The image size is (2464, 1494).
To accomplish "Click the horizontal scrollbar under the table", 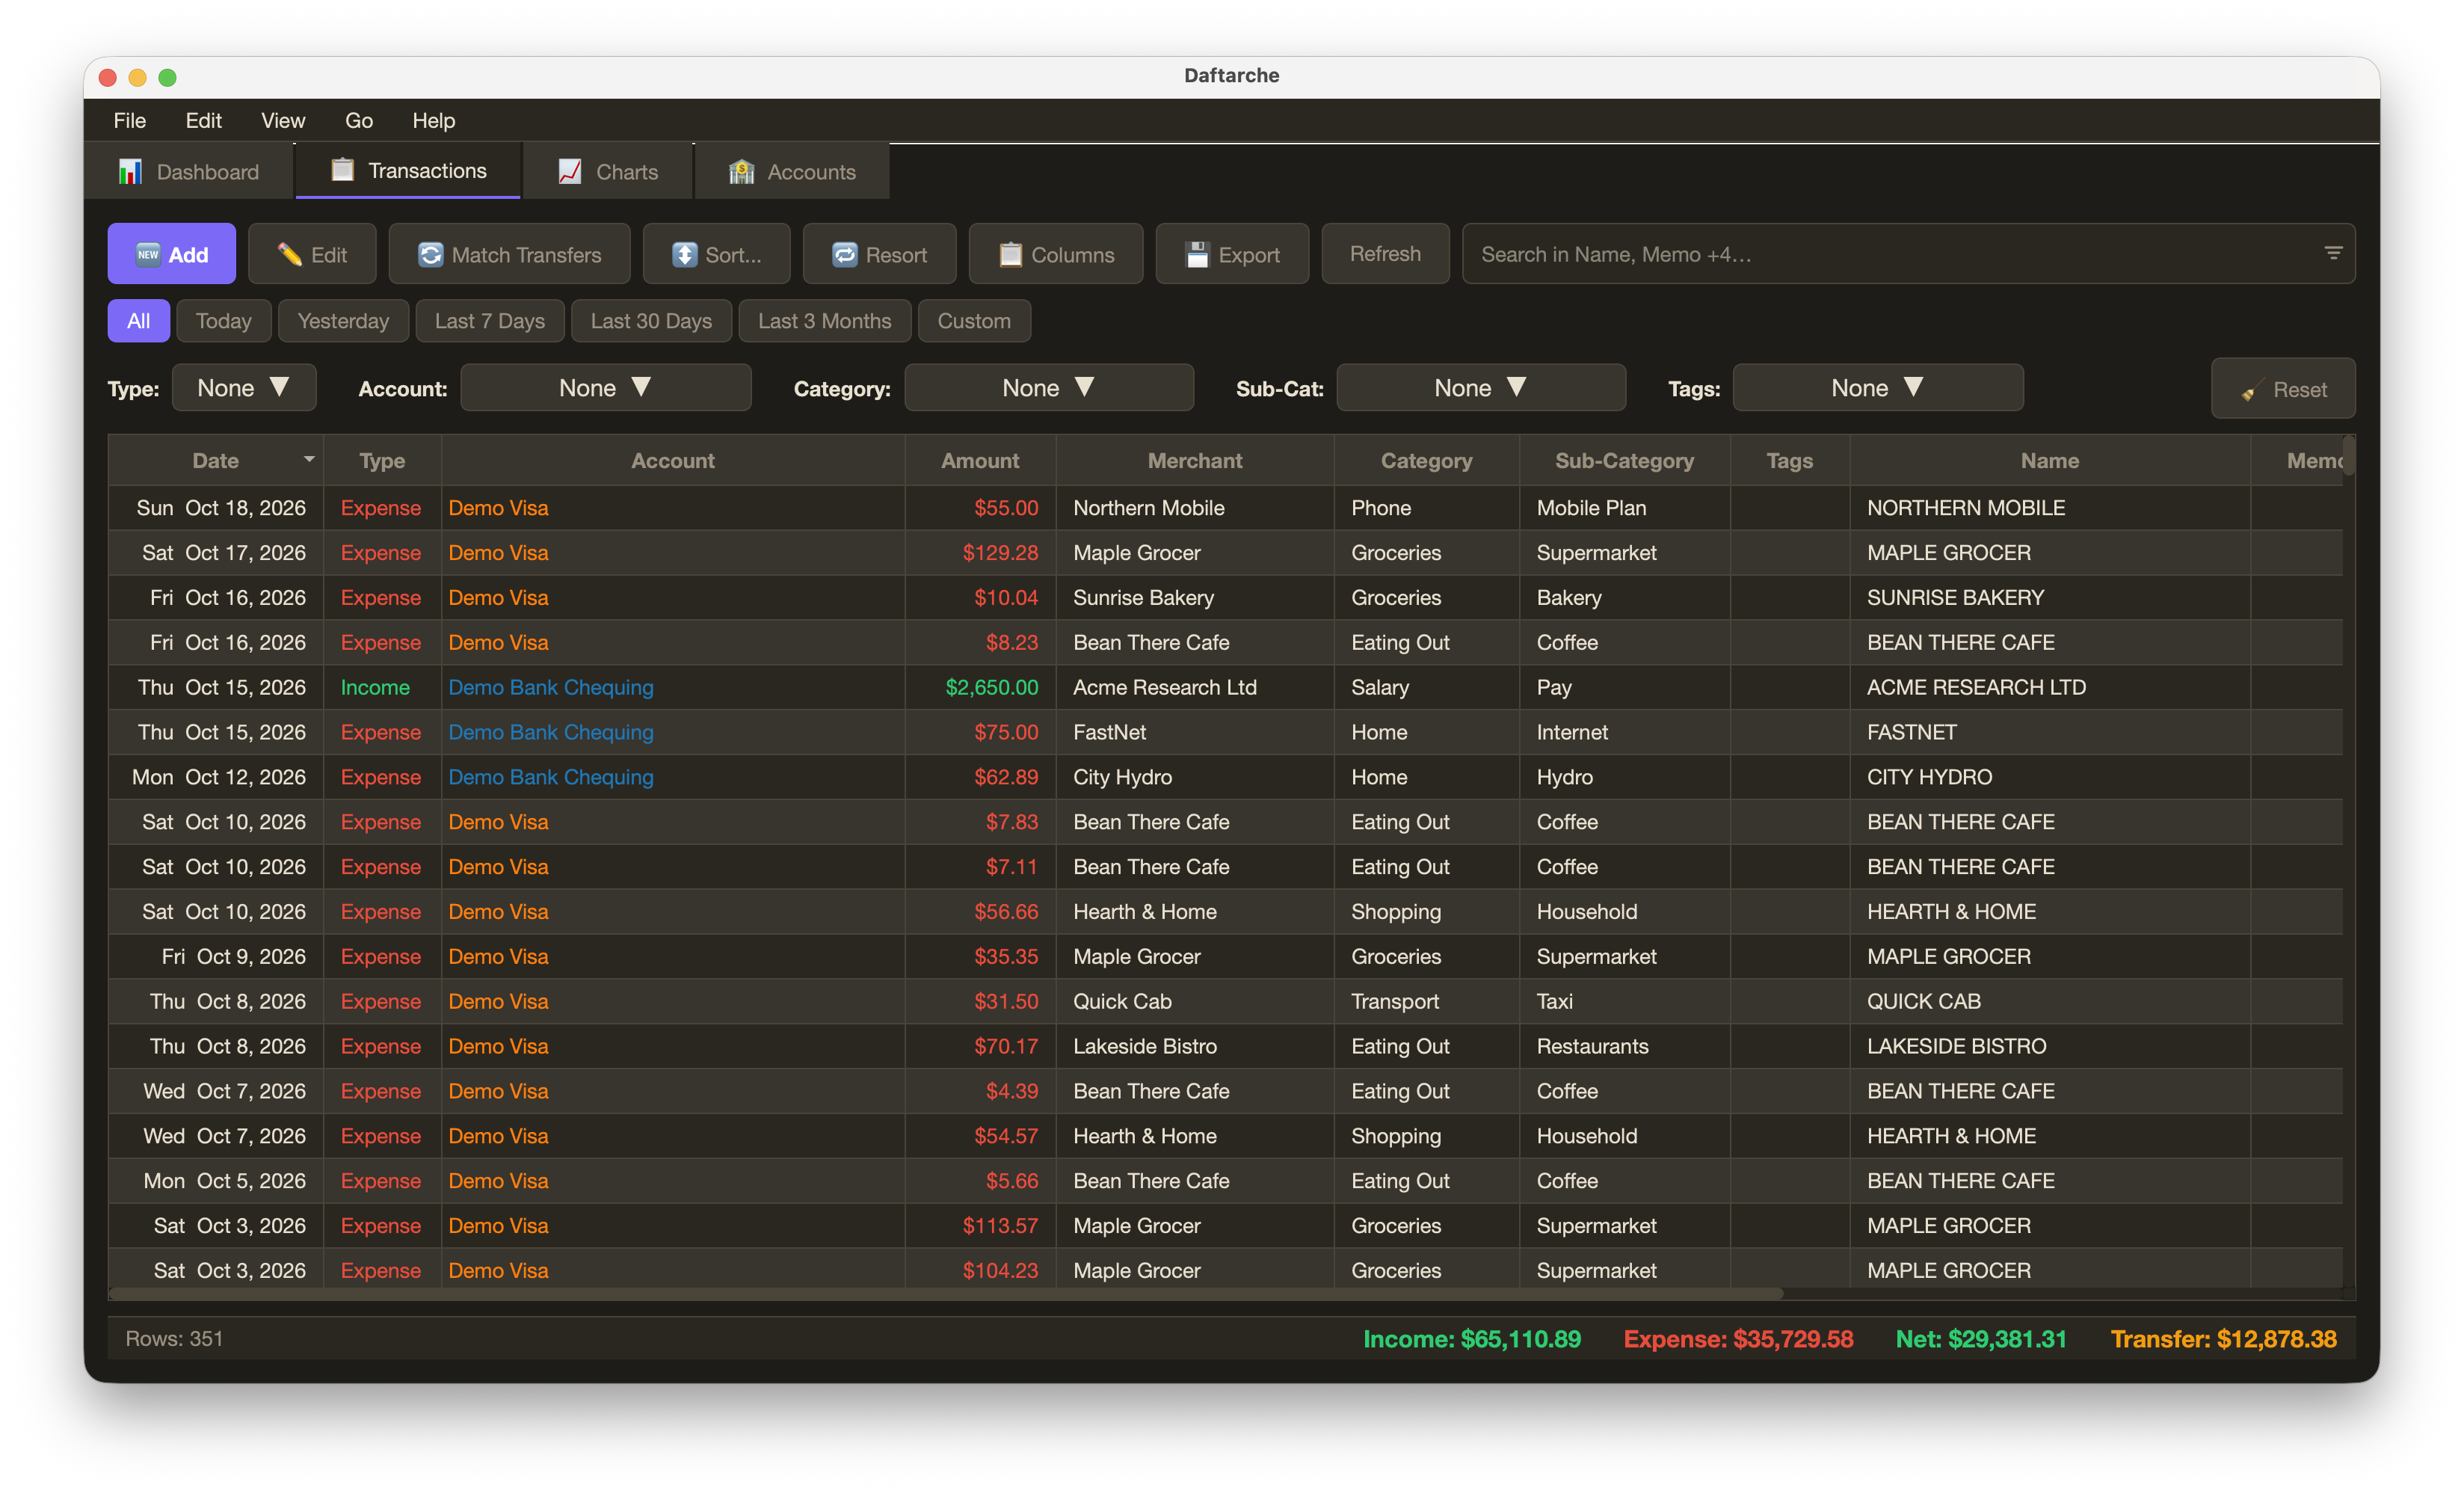I will [x=946, y=1294].
